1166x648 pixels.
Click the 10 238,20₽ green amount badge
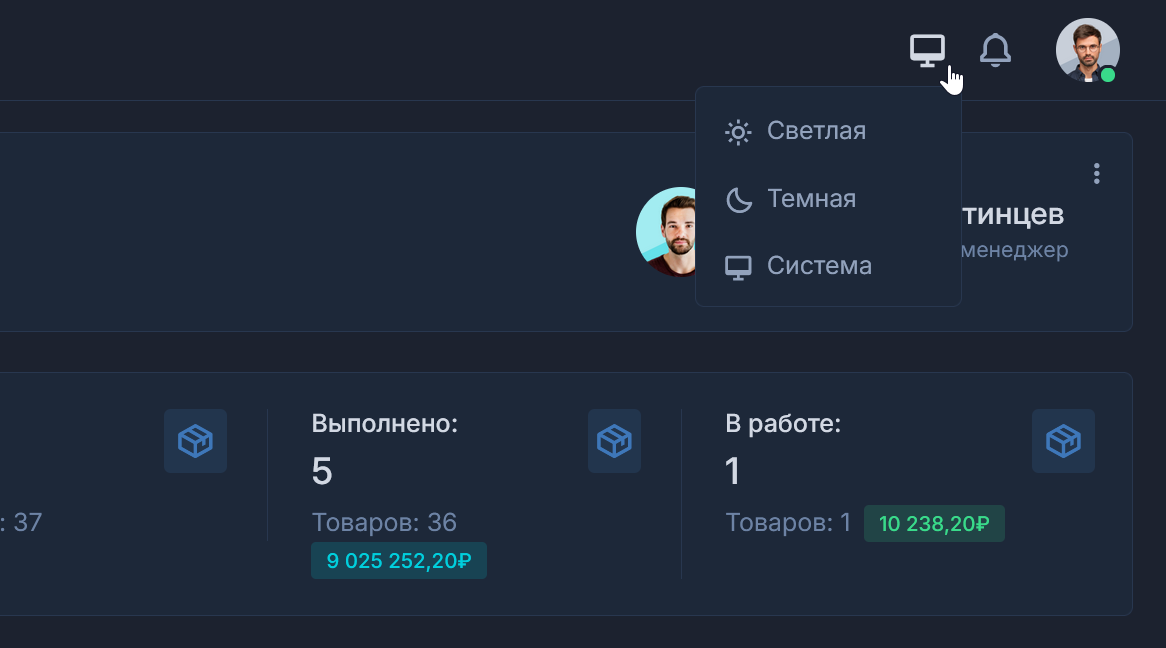tap(934, 523)
